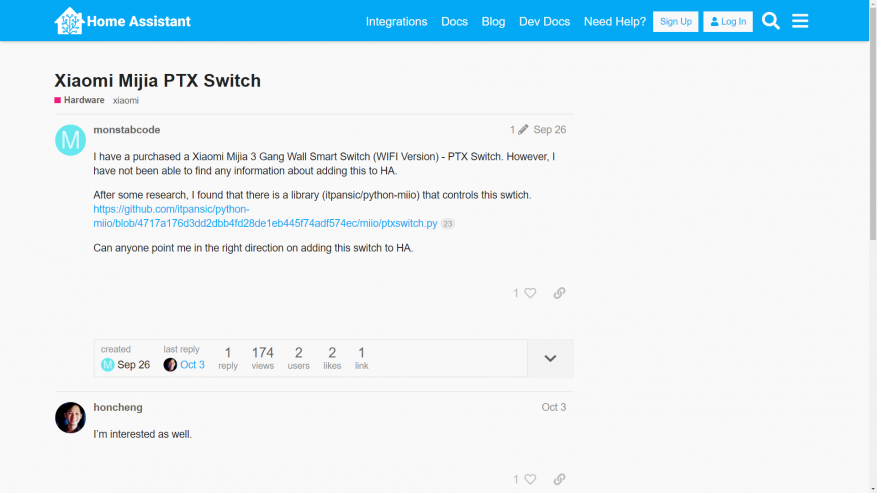Screen dimensions: 877x493
Task: Open the hamburger menu icon
Action: pos(800,21)
